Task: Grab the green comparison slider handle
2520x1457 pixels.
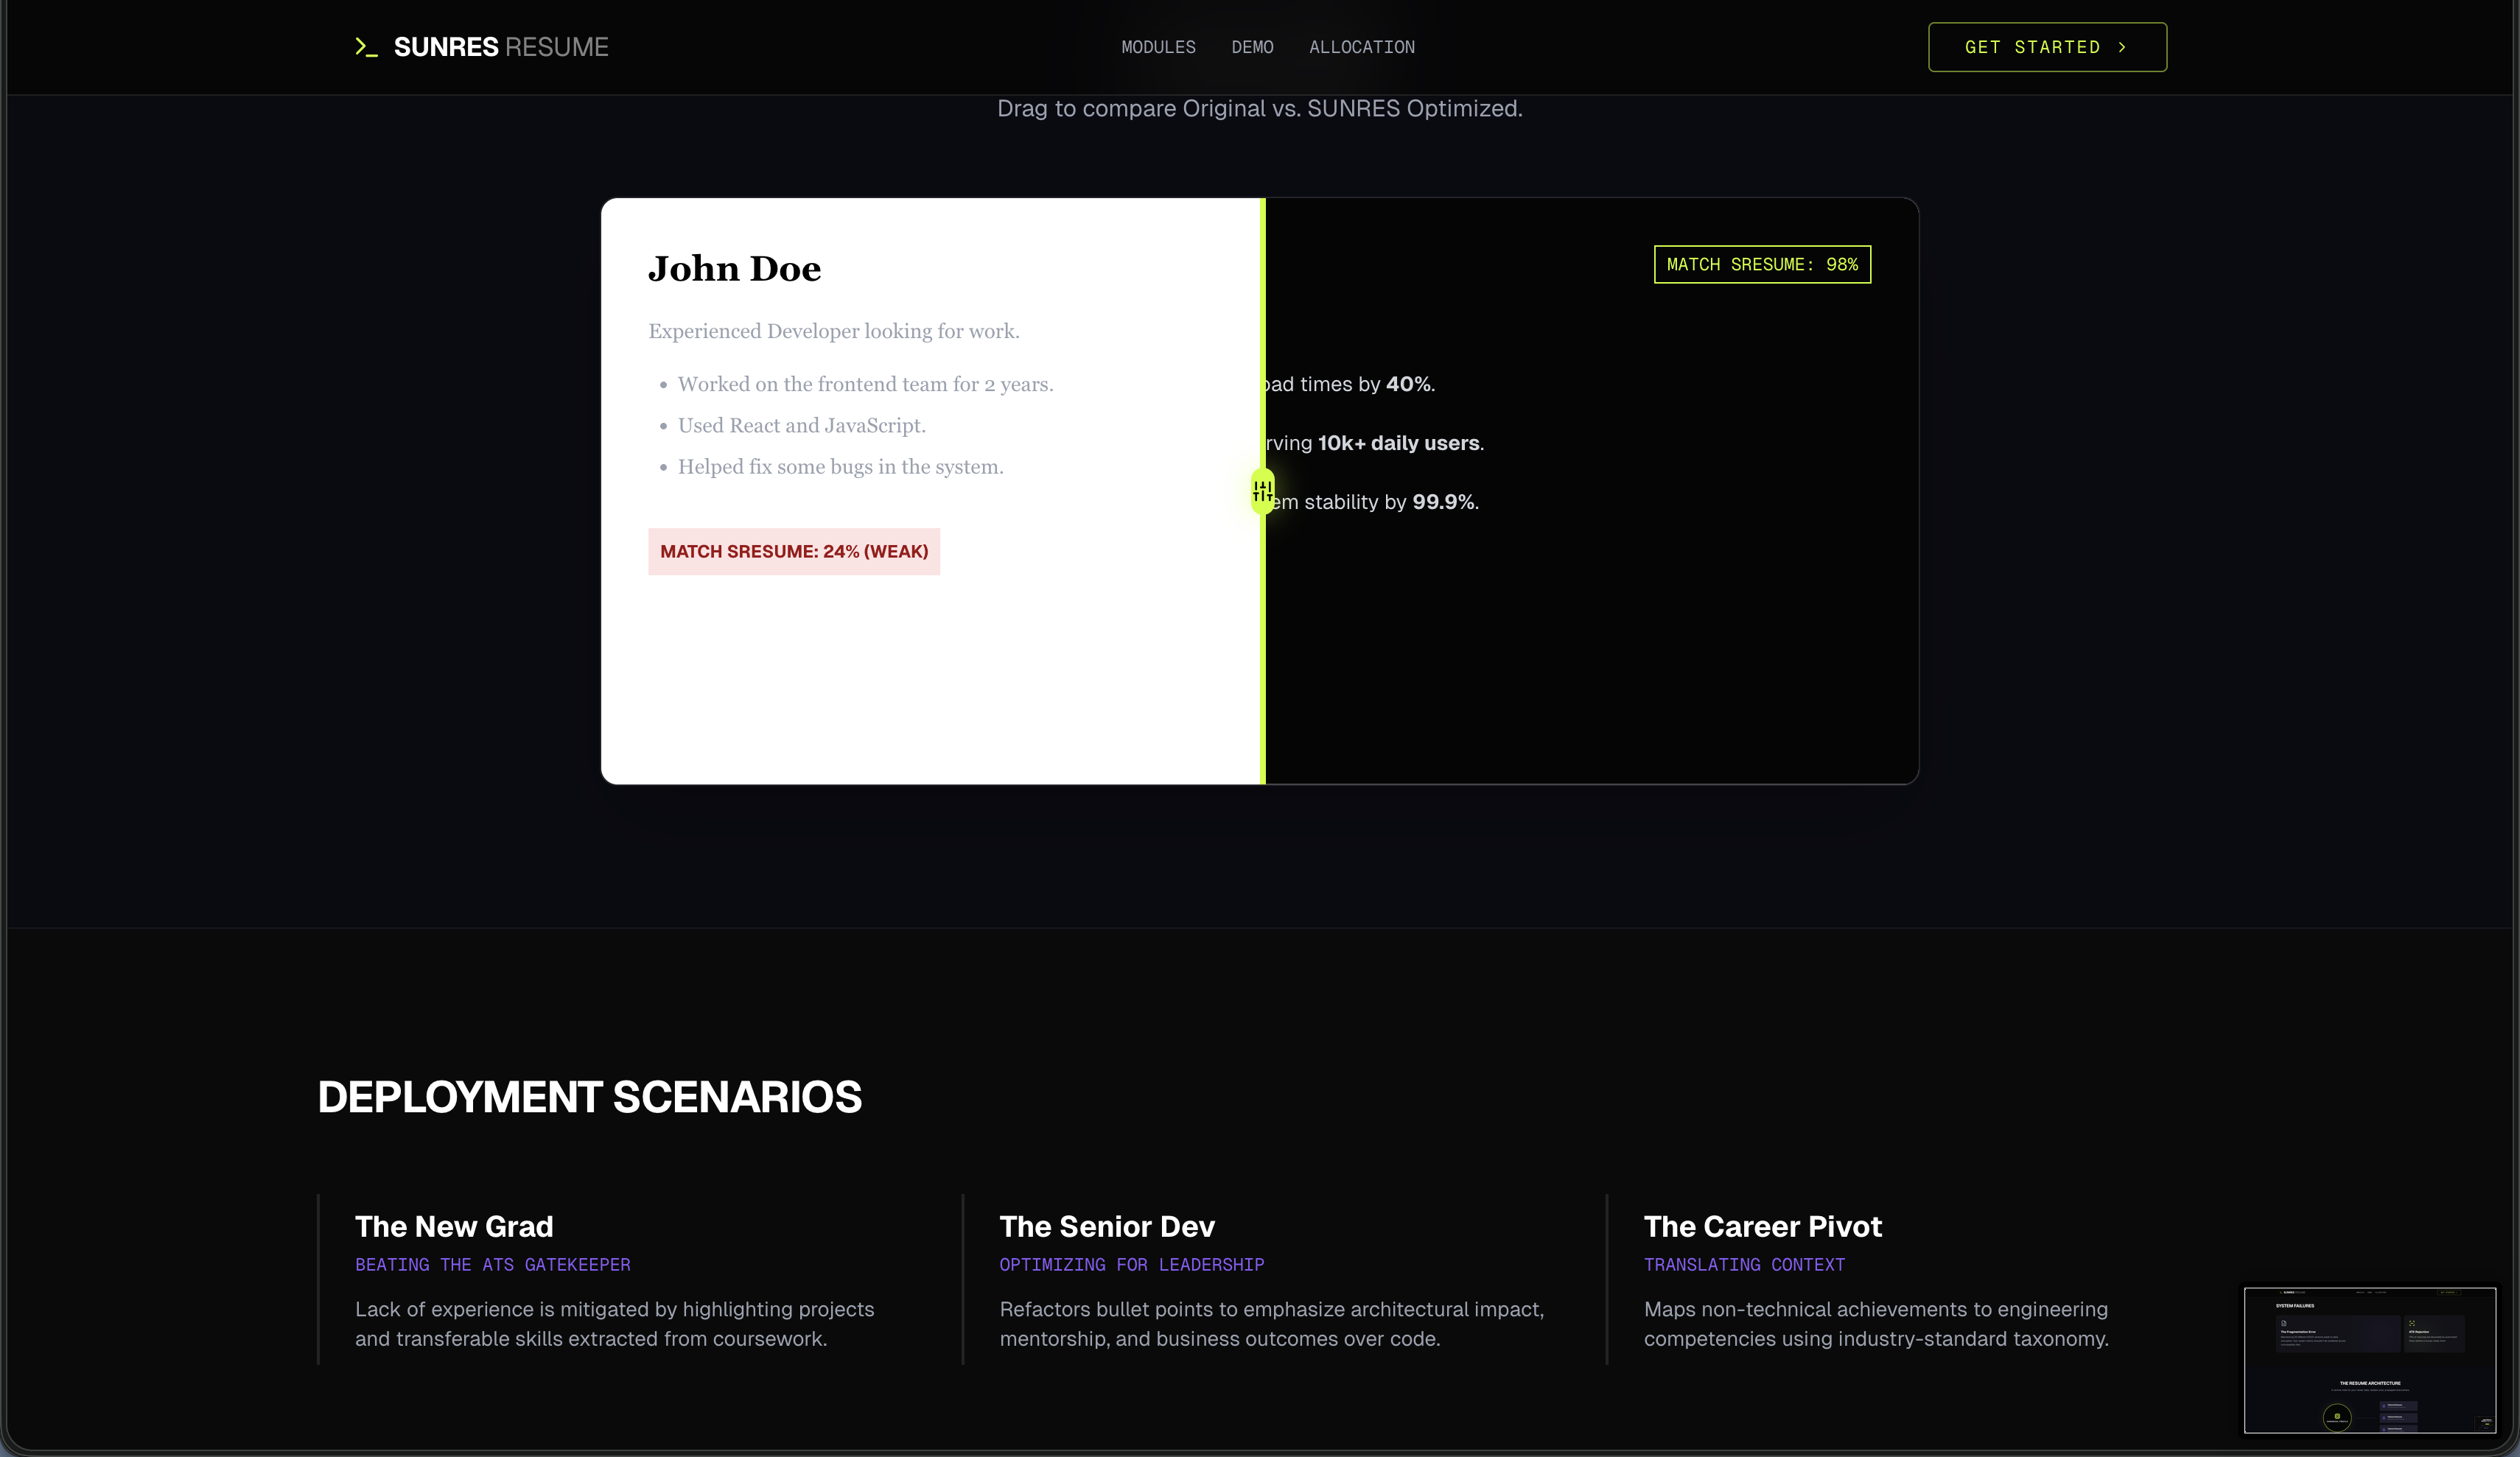Action: point(1262,491)
